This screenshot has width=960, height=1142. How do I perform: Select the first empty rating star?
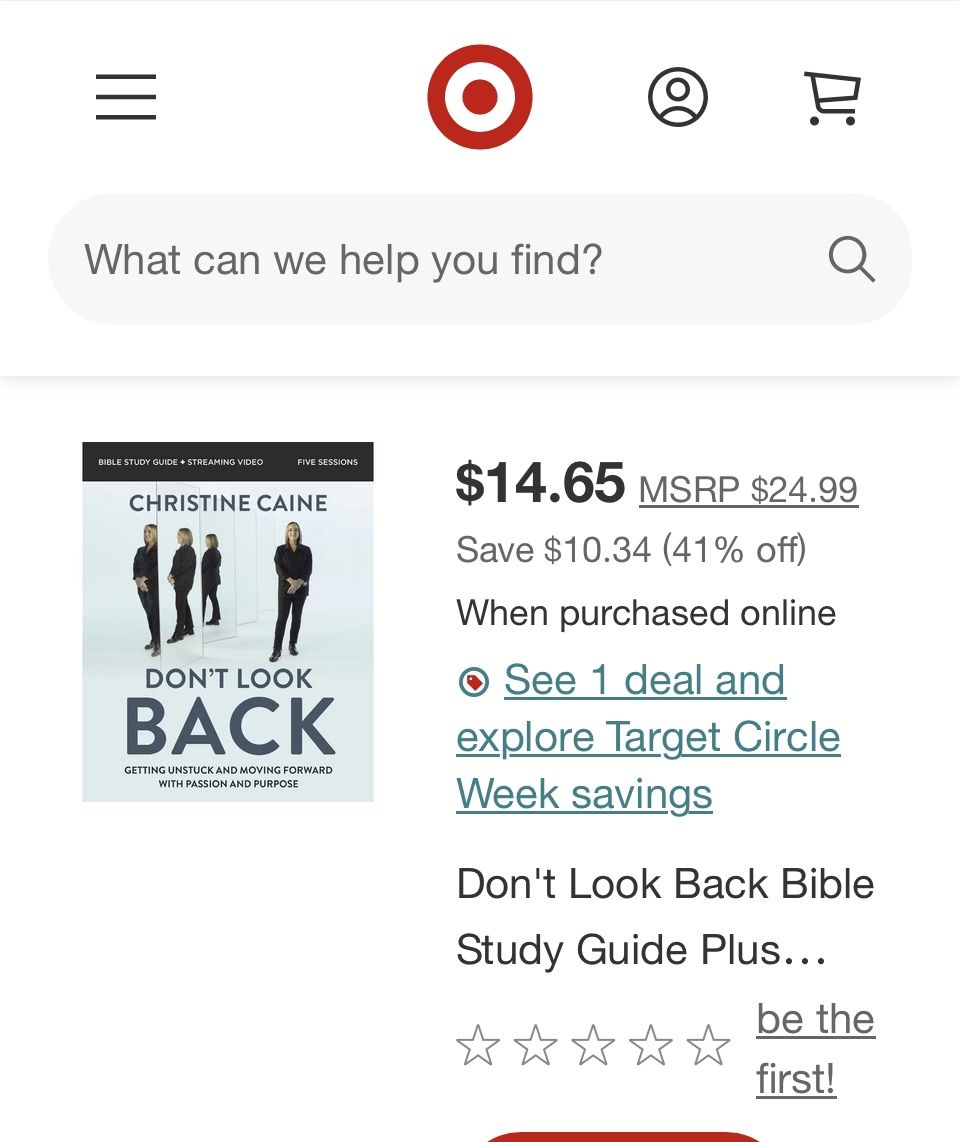(478, 1043)
